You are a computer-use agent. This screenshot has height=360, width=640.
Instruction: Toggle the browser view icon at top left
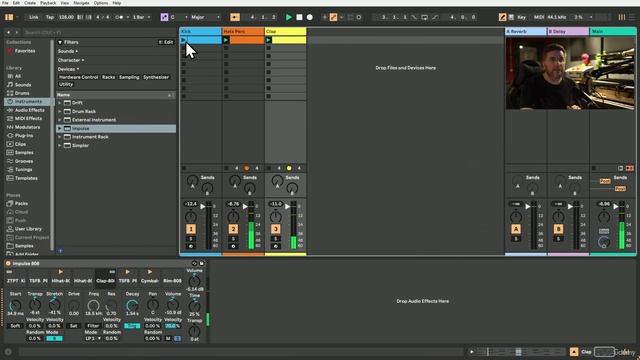point(9,17)
